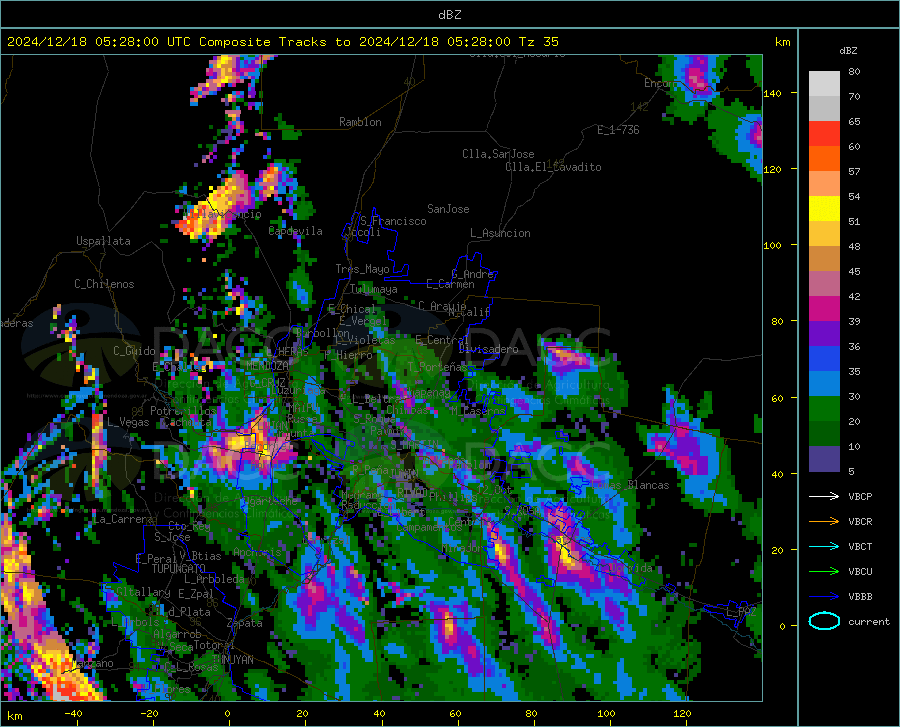Viewport: 900px width, 727px height.
Task: Click the 'Zapata' map label
Action: tap(245, 623)
